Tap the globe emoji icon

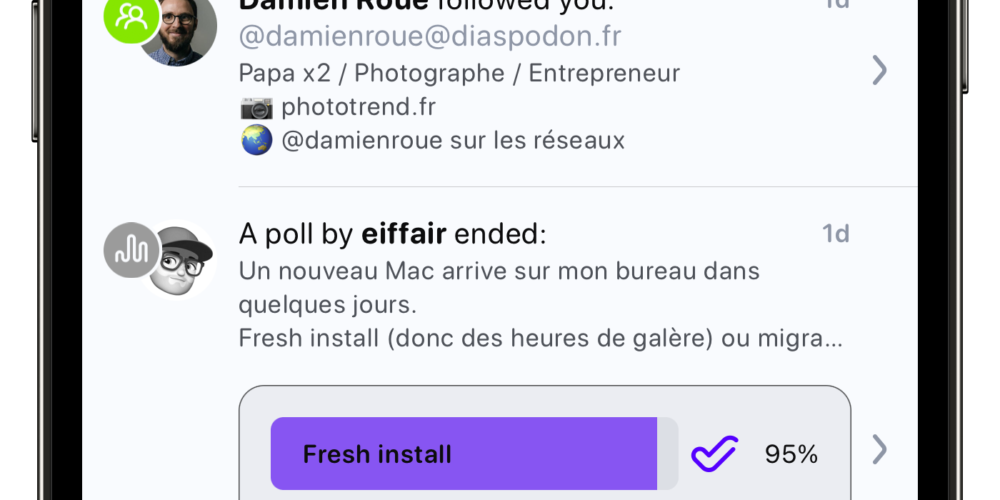coord(256,140)
